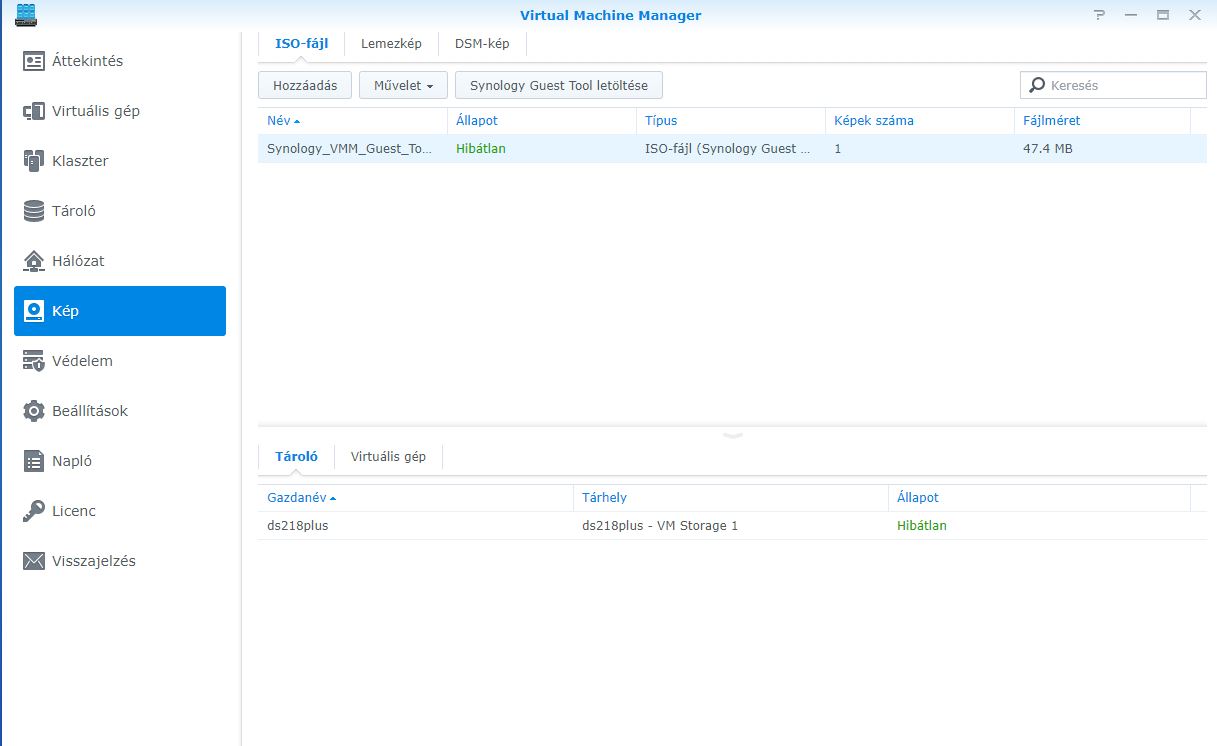Open Hálózat network icon
Screen dimensions: 1217x746
(34, 261)
